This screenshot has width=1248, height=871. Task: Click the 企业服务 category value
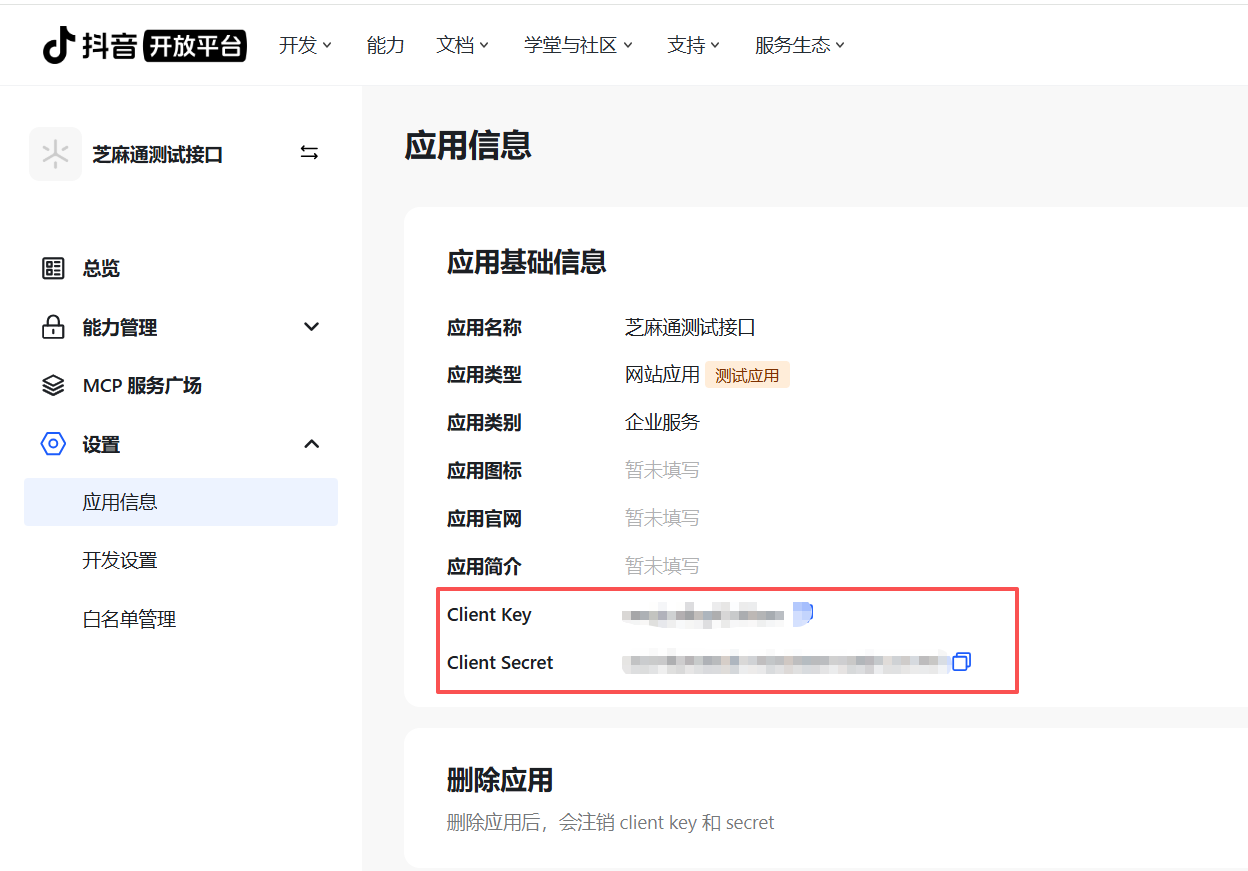662,423
